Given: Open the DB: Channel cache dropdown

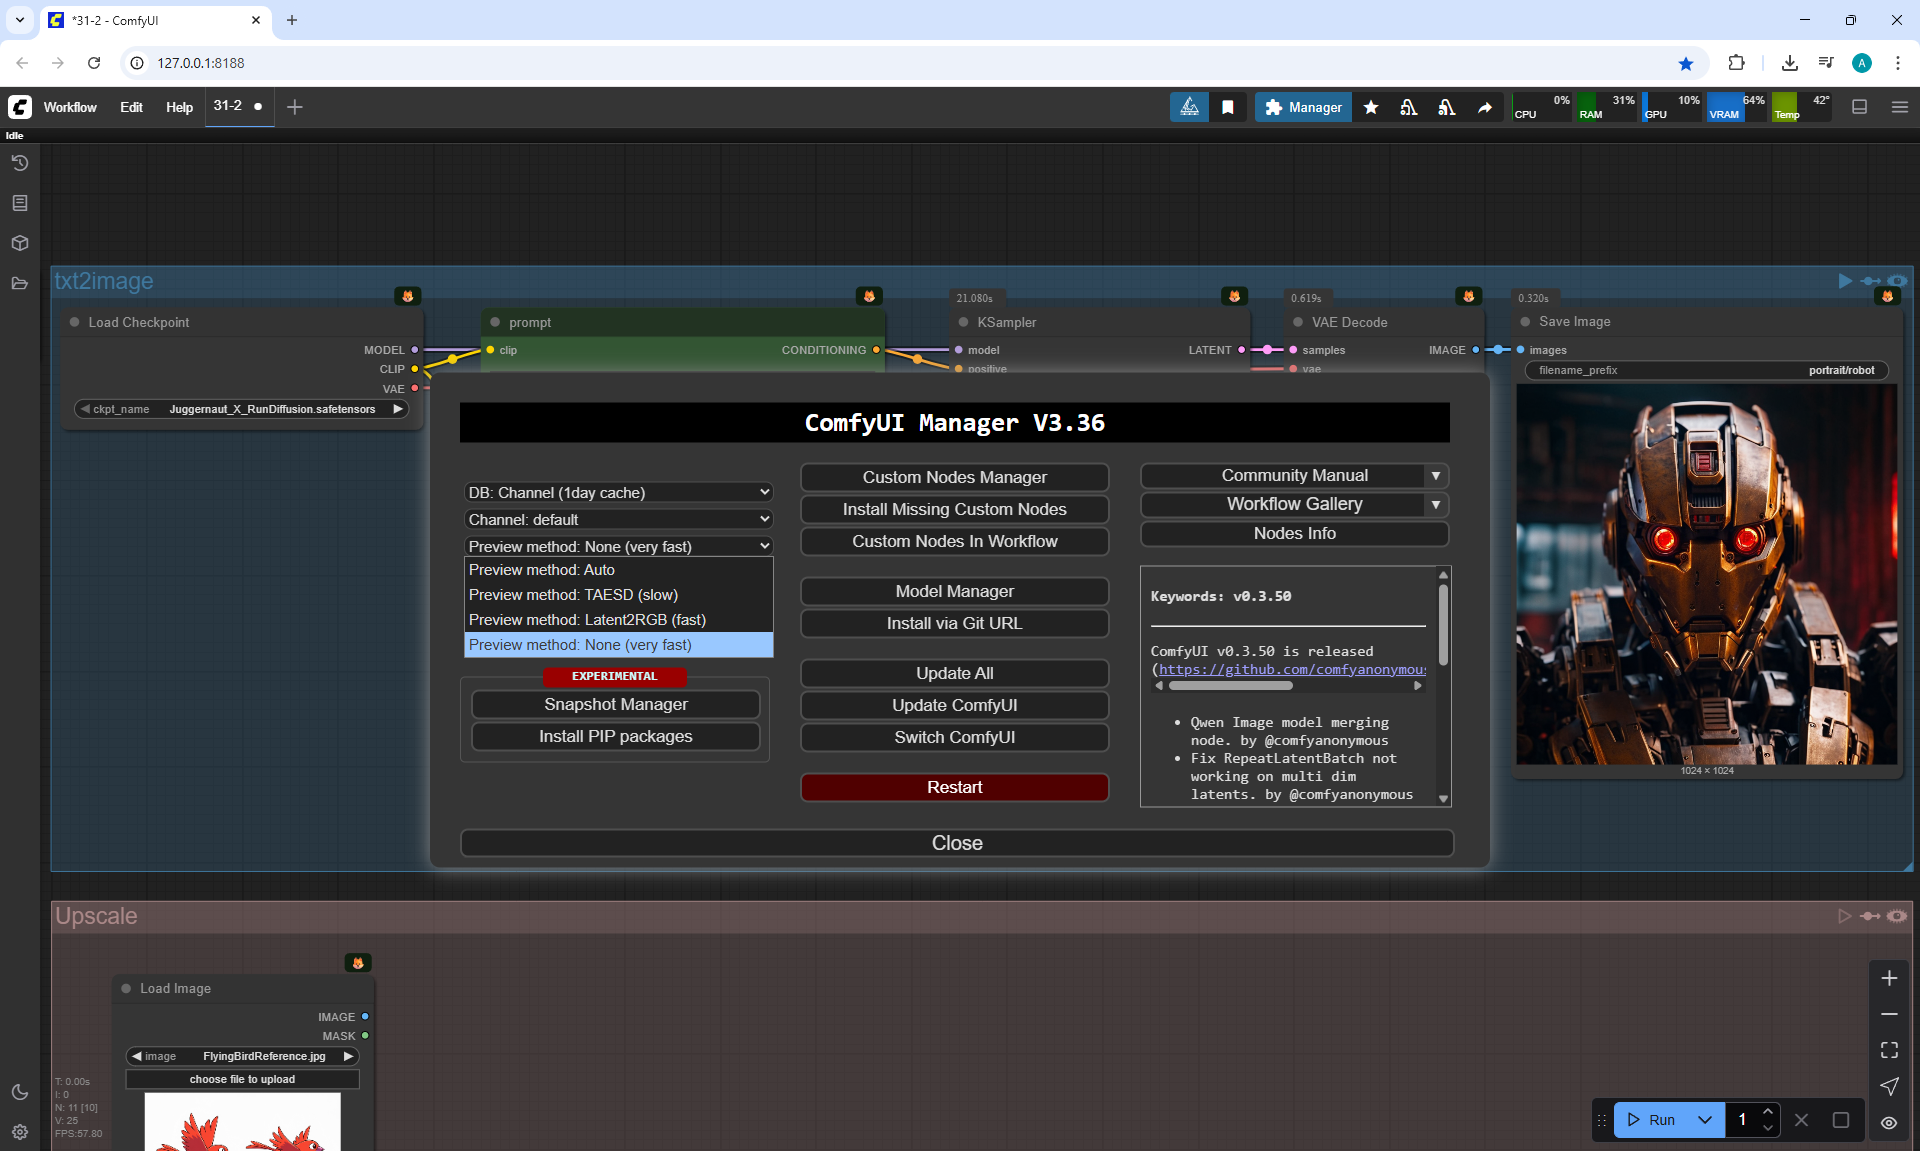Looking at the screenshot, I should tap(618, 493).
